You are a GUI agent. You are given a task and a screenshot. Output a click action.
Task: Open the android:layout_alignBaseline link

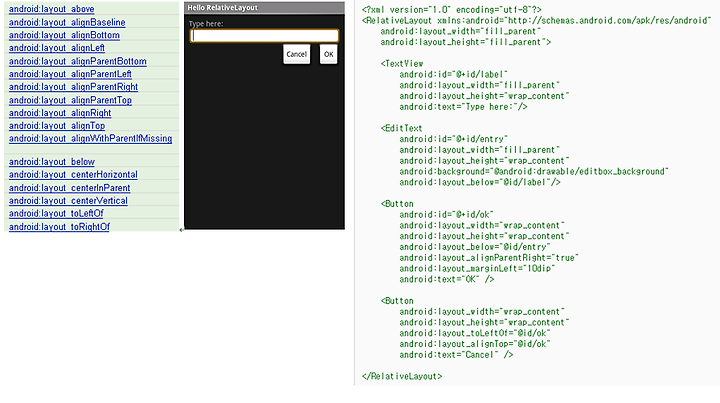[67, 22]
